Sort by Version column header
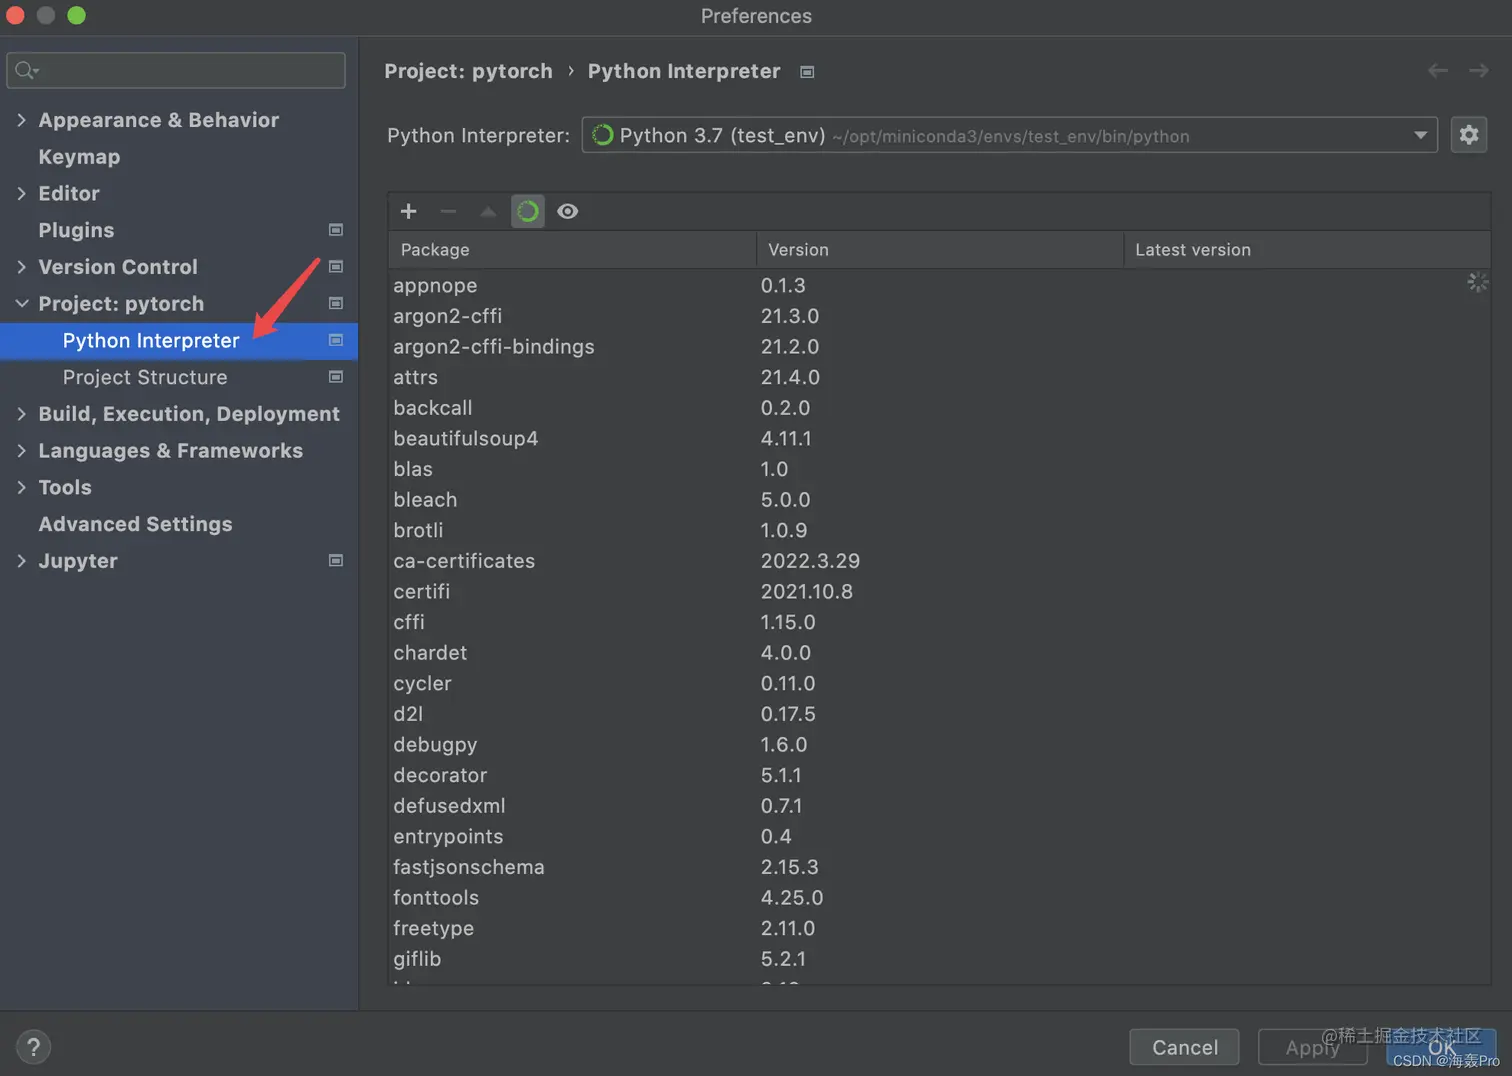Screen dimensions: 1512x1076 [x=940, y=250]
